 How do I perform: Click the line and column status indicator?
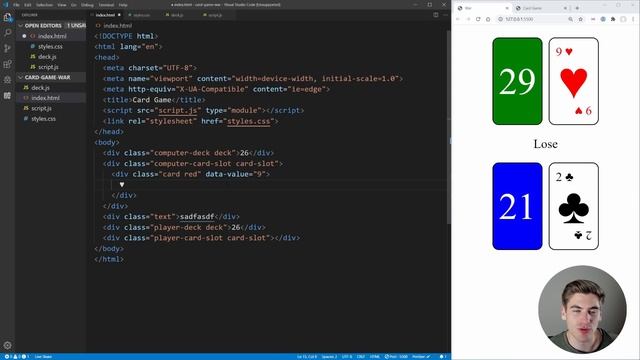tap(307, 357)
